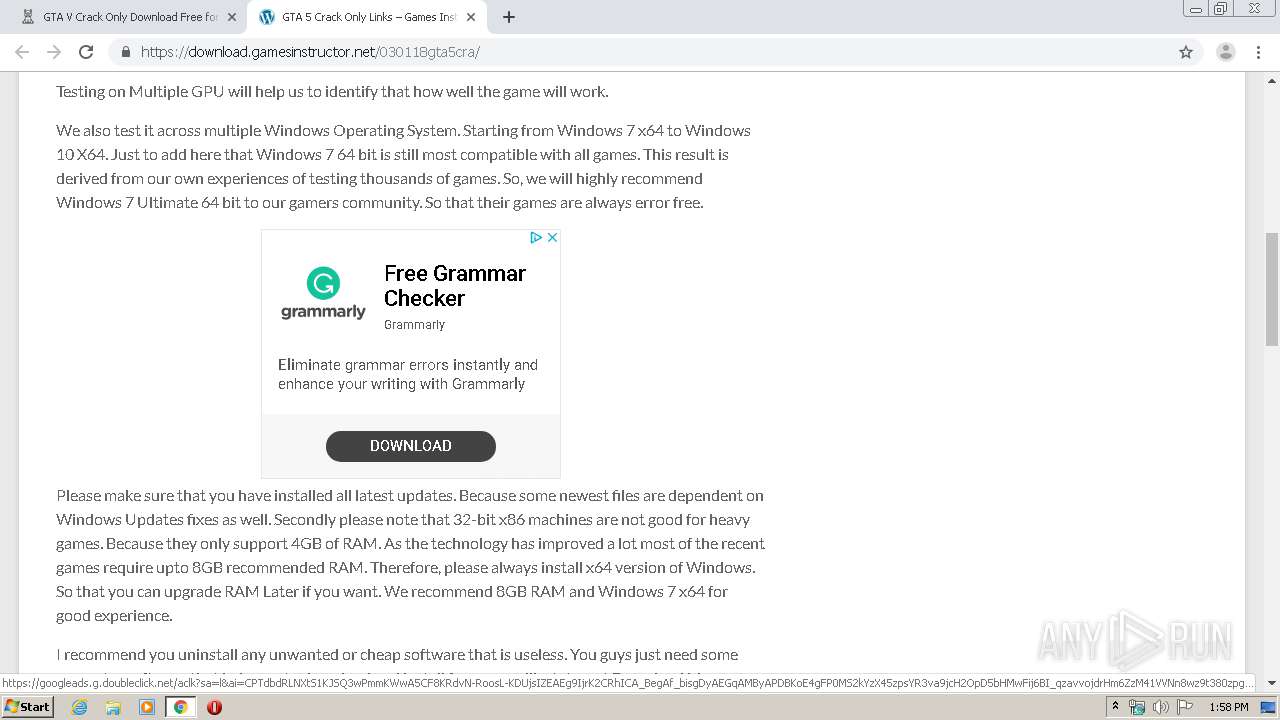
Task: Click the address bar URL
Action: 310,52
